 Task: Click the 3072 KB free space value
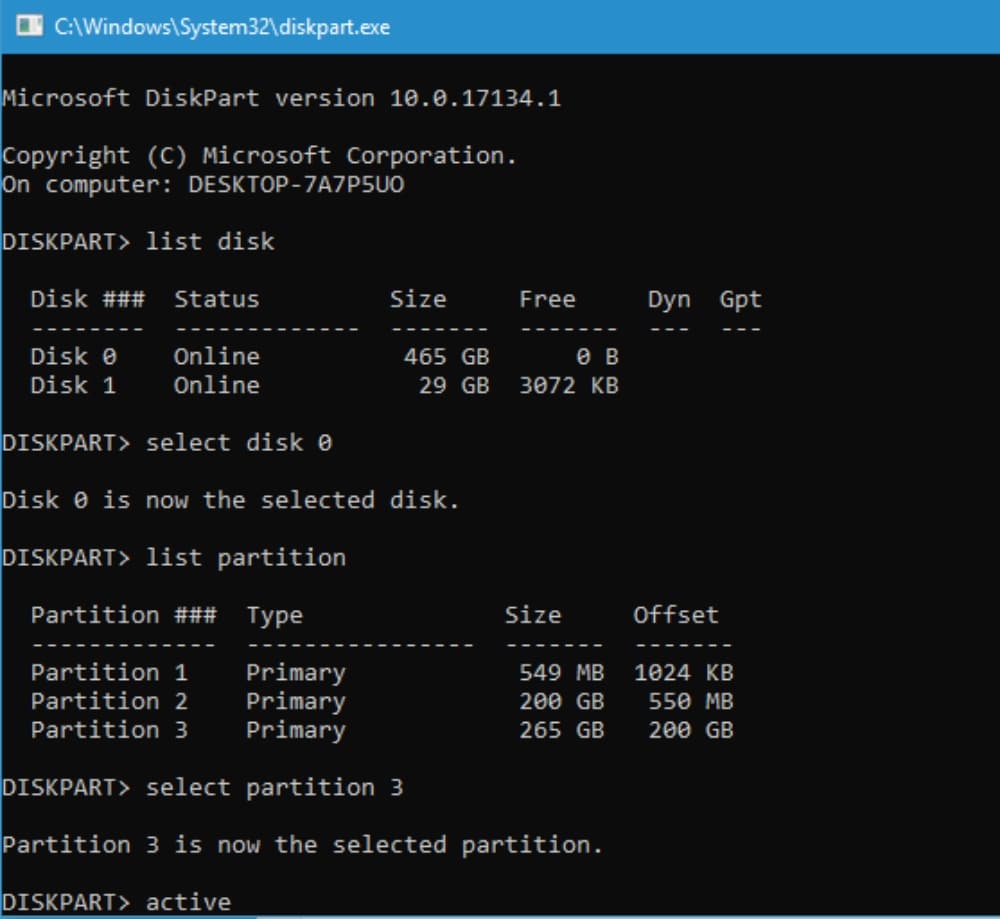coord(568,385)
